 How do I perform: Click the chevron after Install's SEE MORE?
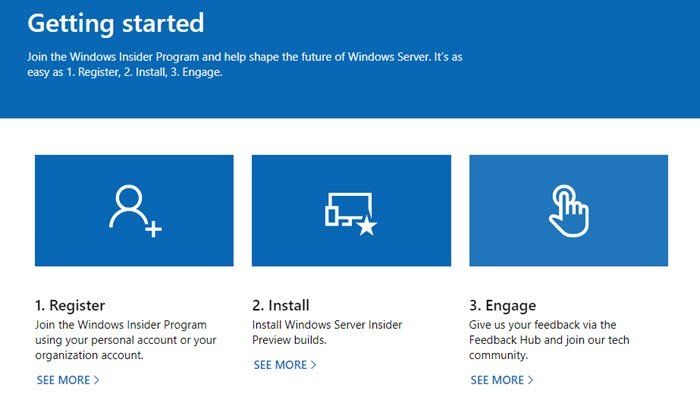tap(313, 365)
